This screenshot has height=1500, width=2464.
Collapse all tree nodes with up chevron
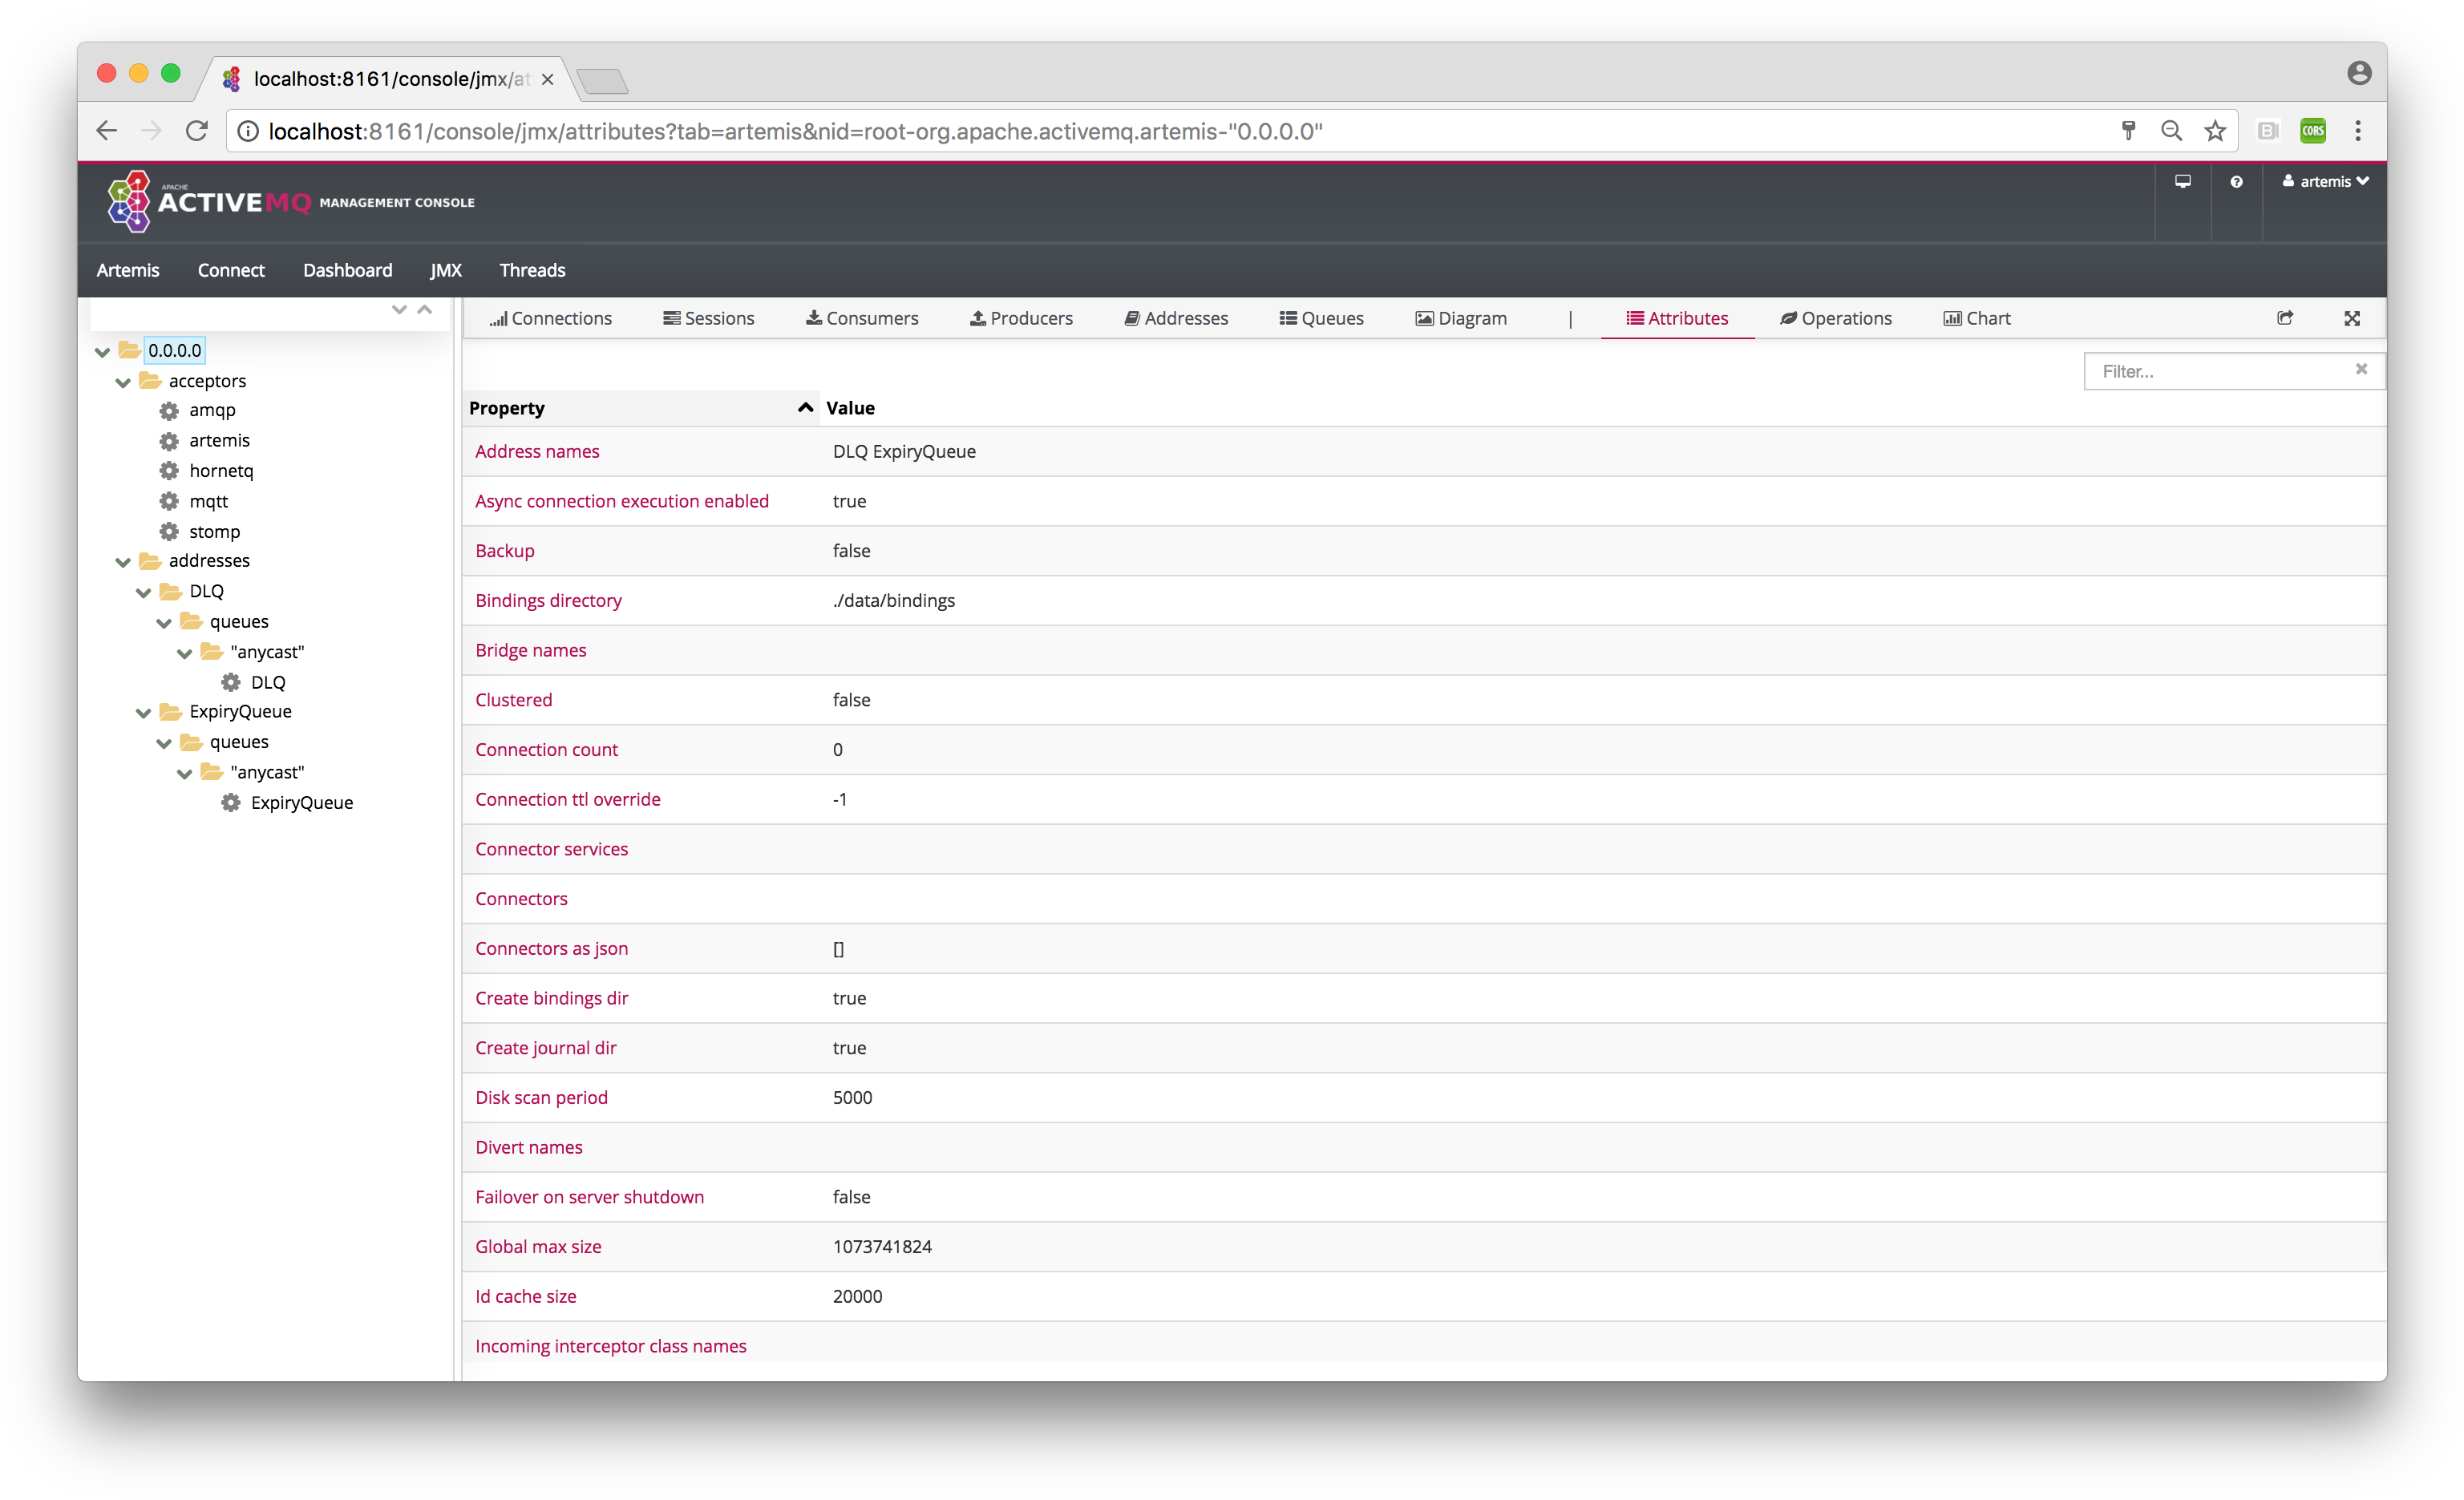[x=425, y=310]
